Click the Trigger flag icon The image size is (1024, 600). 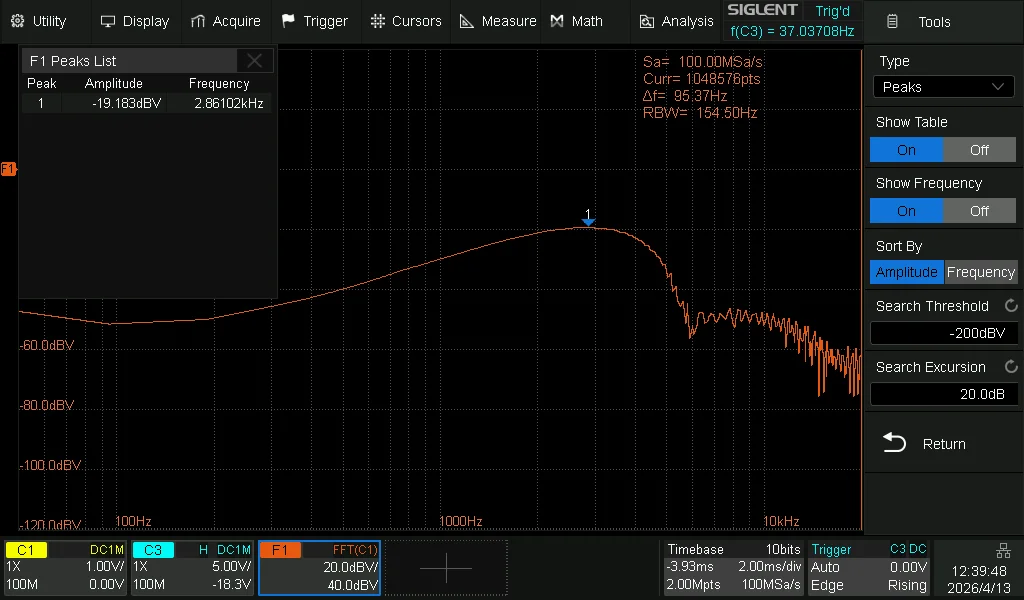289,21
